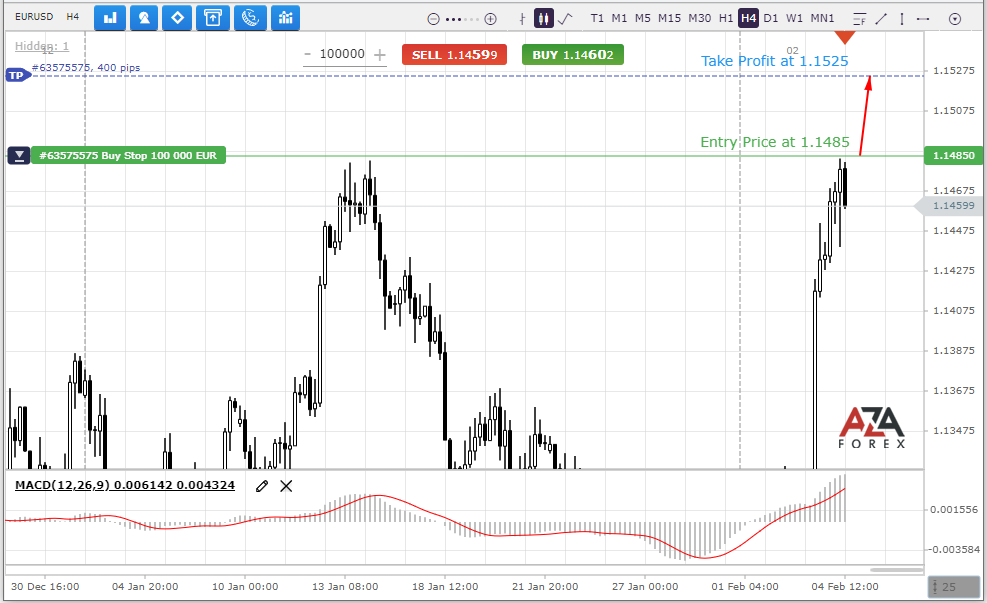Click the BUY 1.14602 button
Screen dimensions: 987x603
point(573,55)
